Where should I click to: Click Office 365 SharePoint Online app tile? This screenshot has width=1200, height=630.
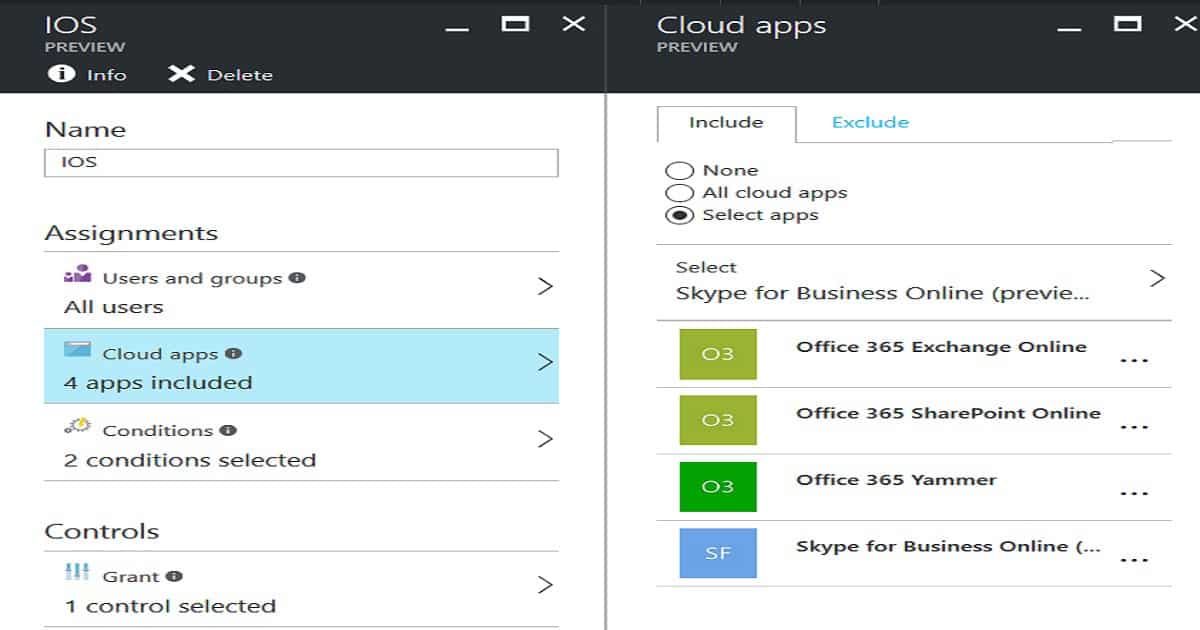click(x=718, y=420)
